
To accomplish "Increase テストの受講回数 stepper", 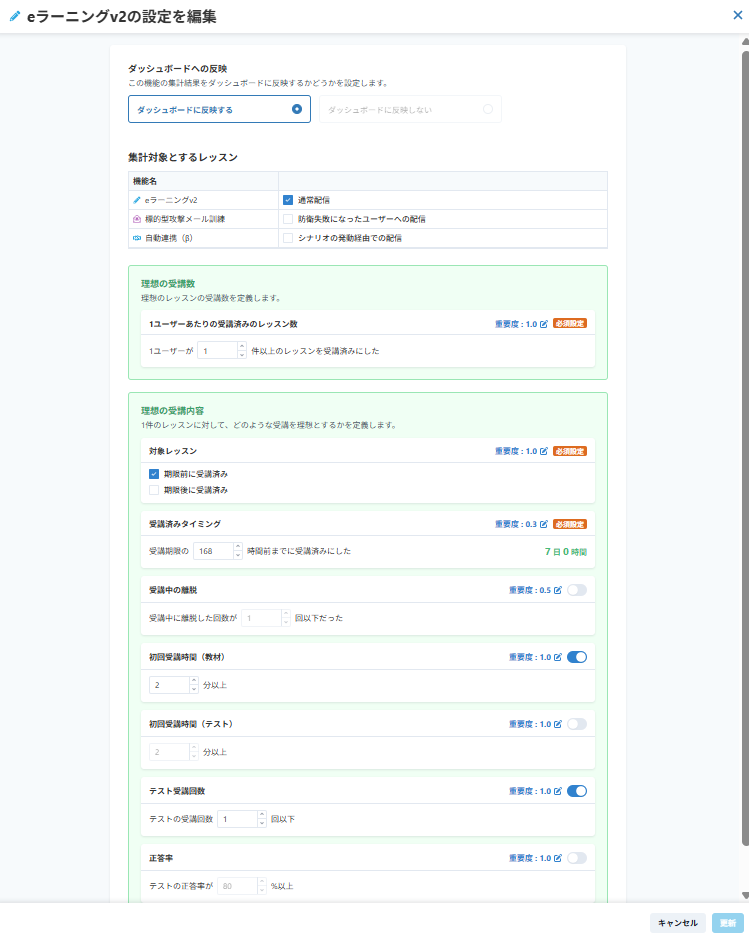I will 262,815.
